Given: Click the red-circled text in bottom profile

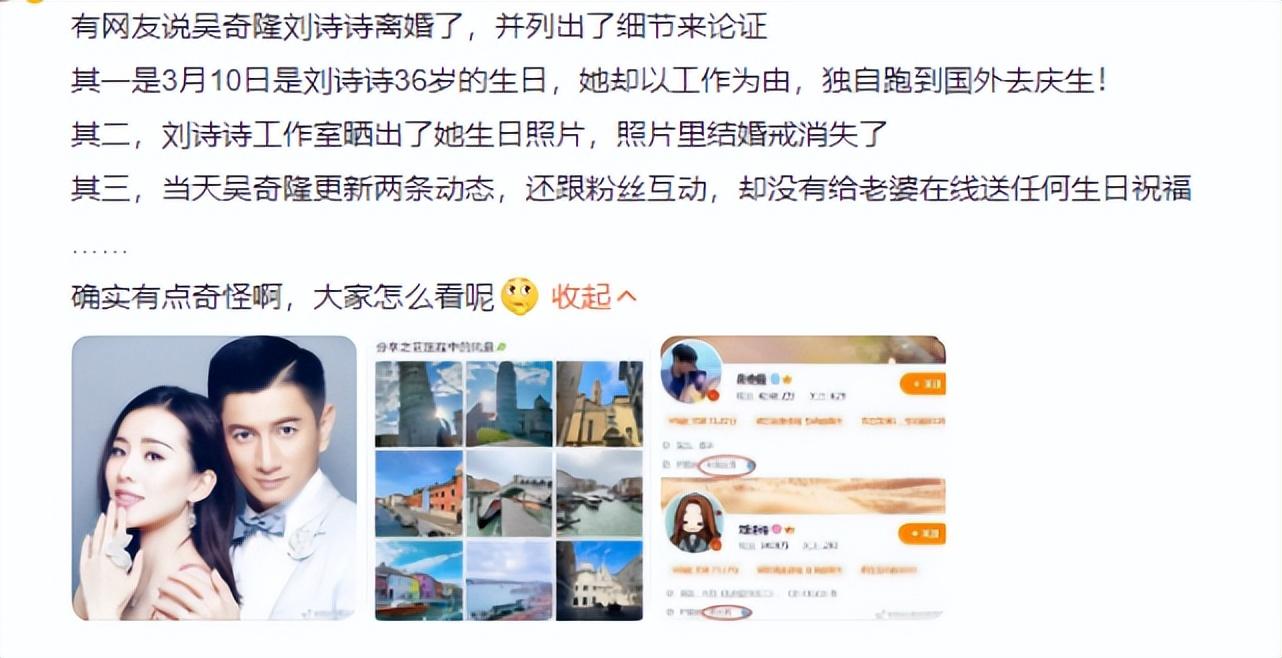Looking at the screenshot, I should point(725,611).
